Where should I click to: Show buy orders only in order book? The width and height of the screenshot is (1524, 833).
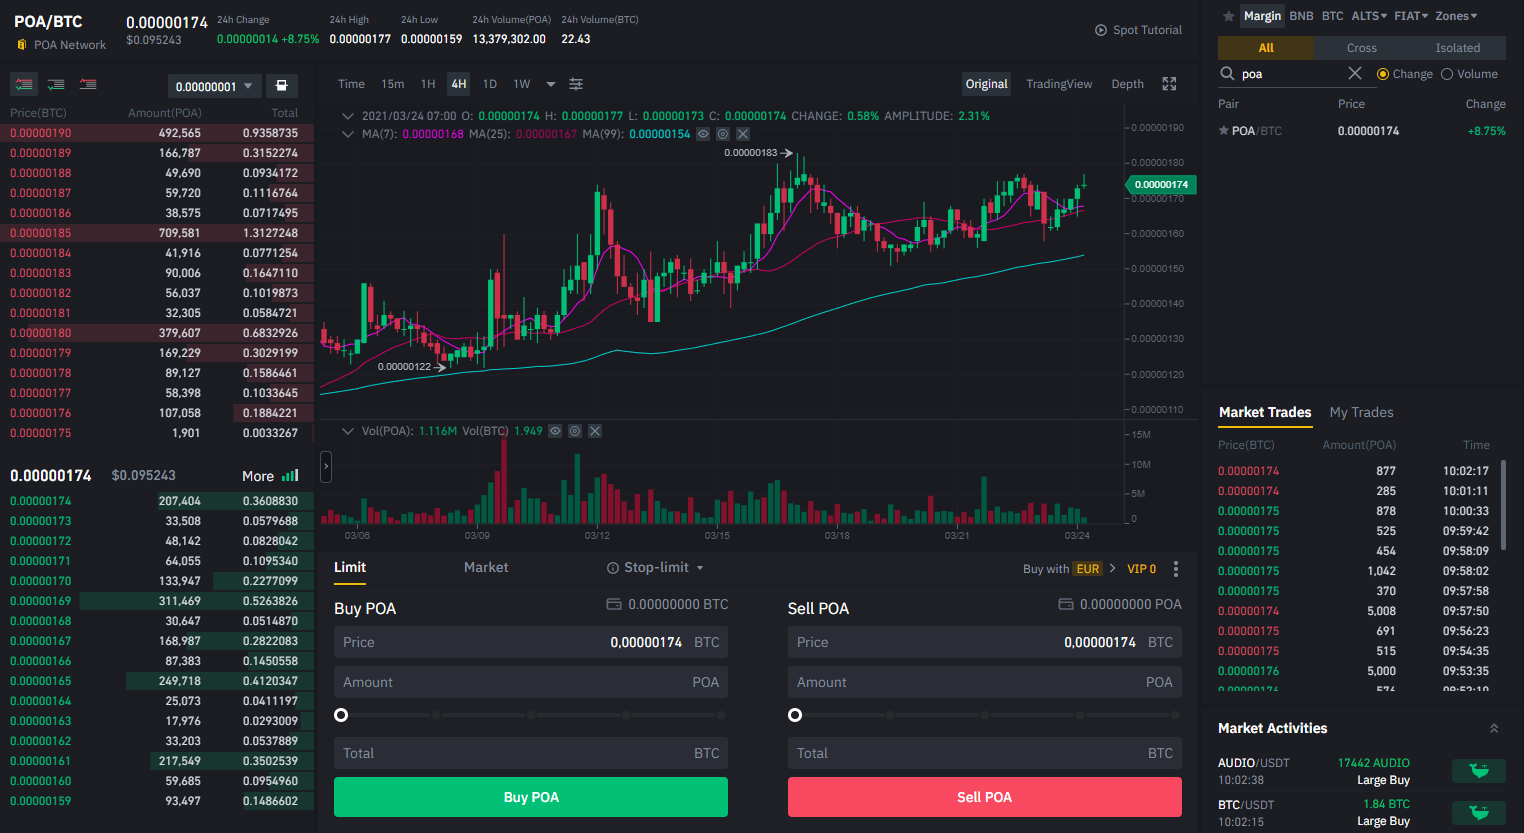pos(56,85)
